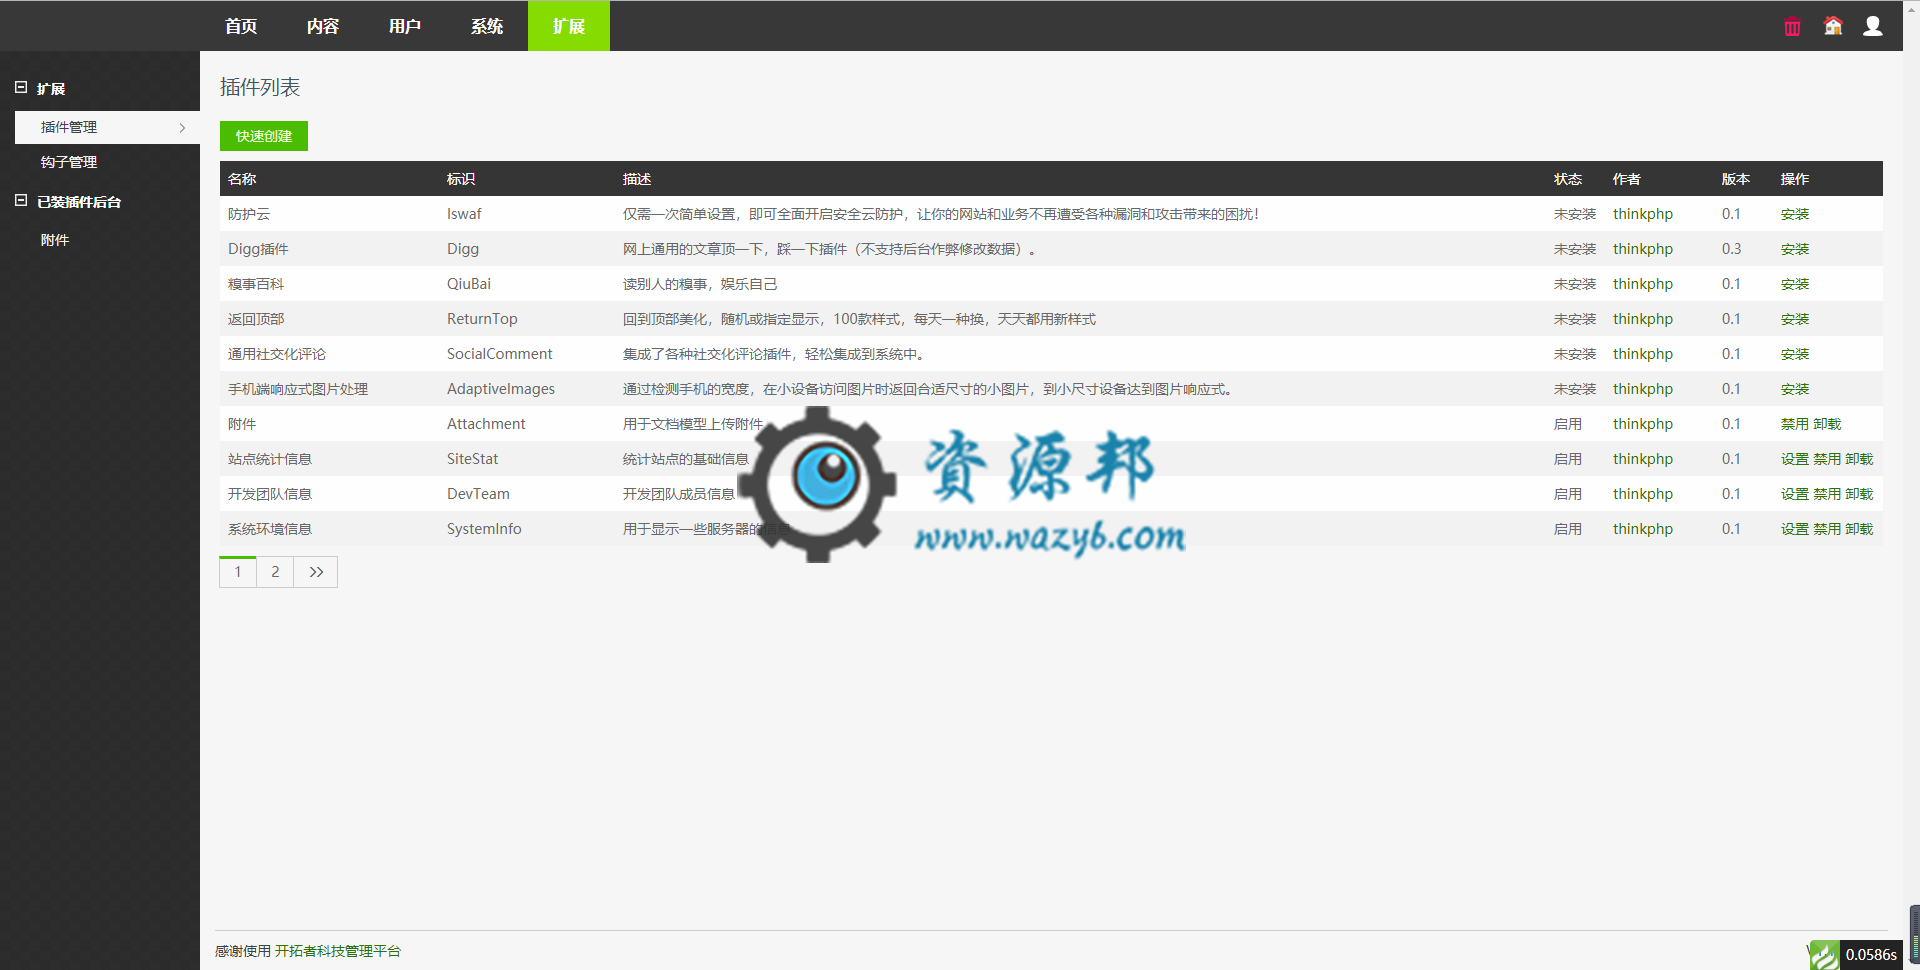Click the red trash icon in top bar
This screenshot has height=970, width=1920.
click(x=1792, y=27)
